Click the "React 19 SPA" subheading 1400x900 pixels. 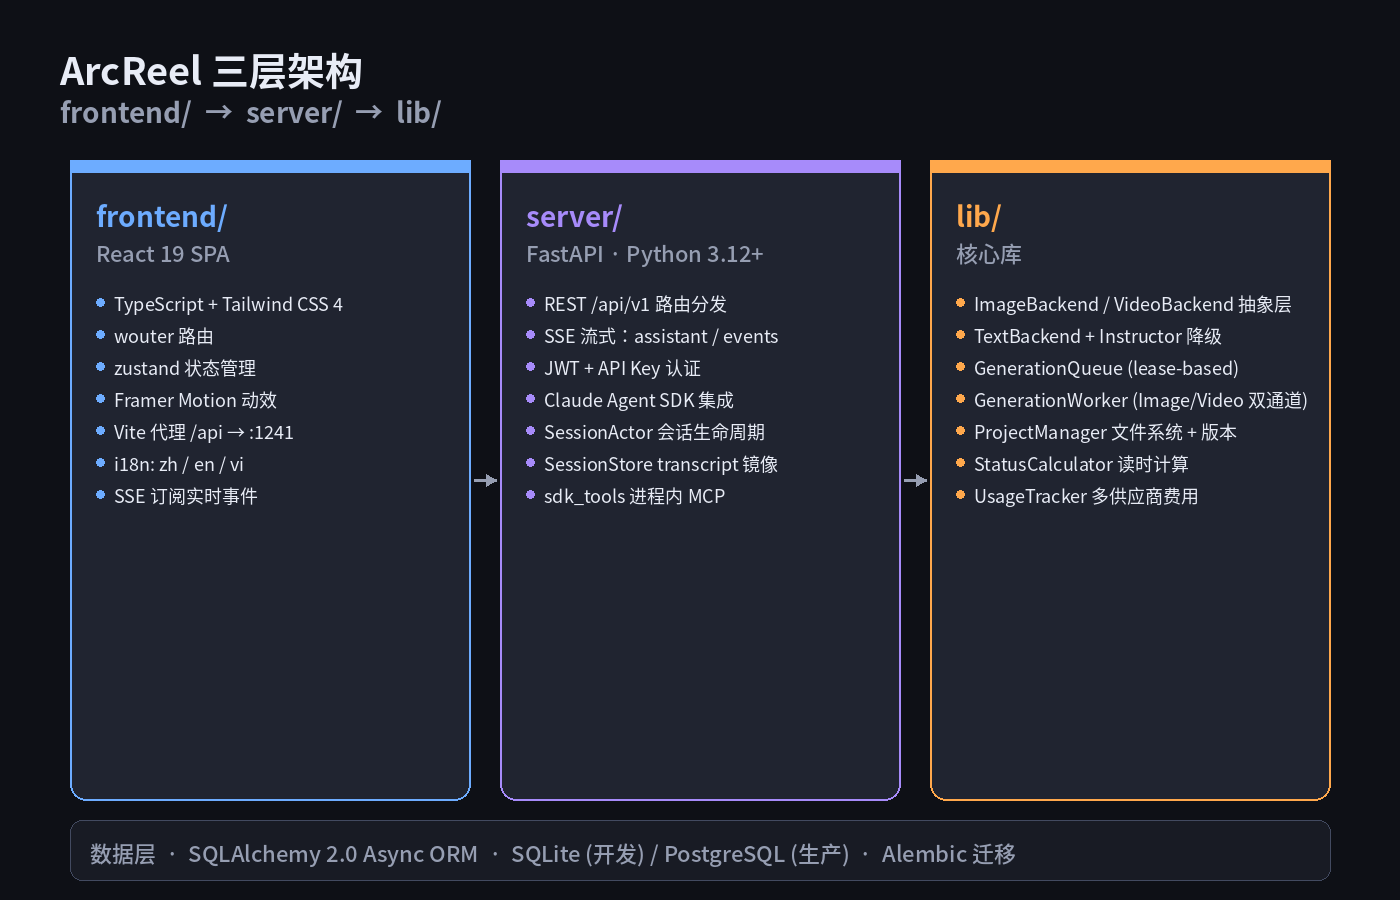point(163,255)
